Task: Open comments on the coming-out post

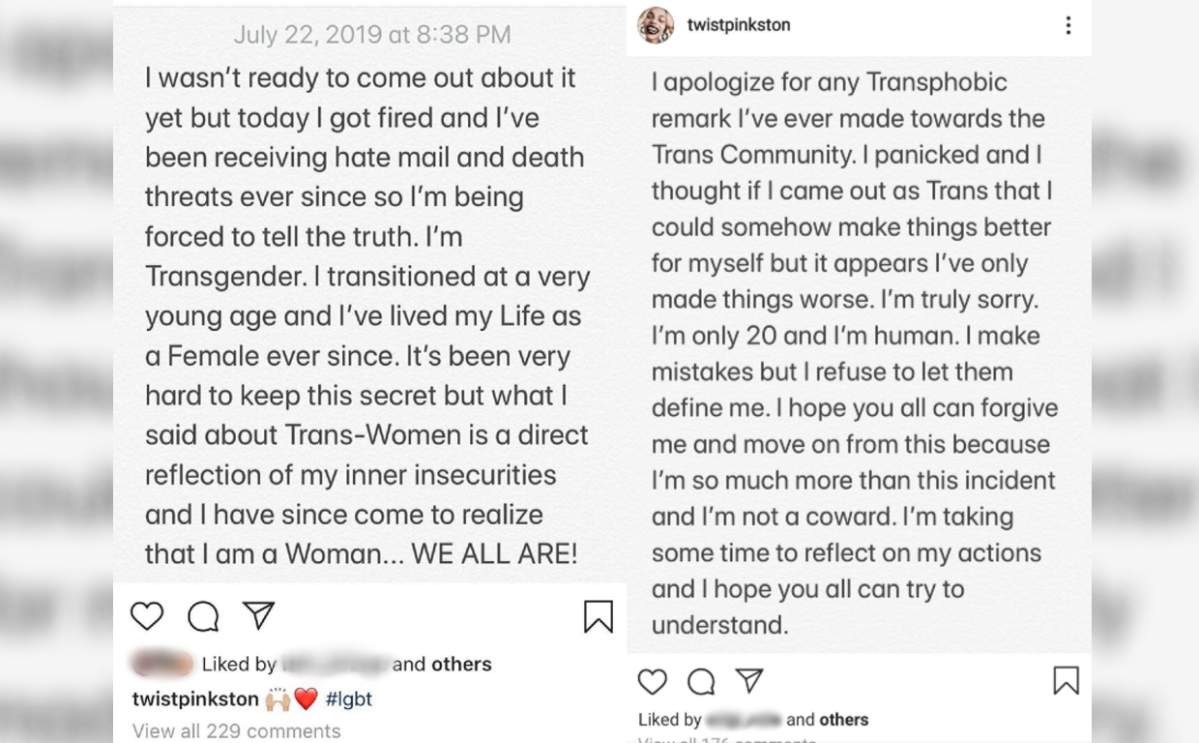Action: 205,617
